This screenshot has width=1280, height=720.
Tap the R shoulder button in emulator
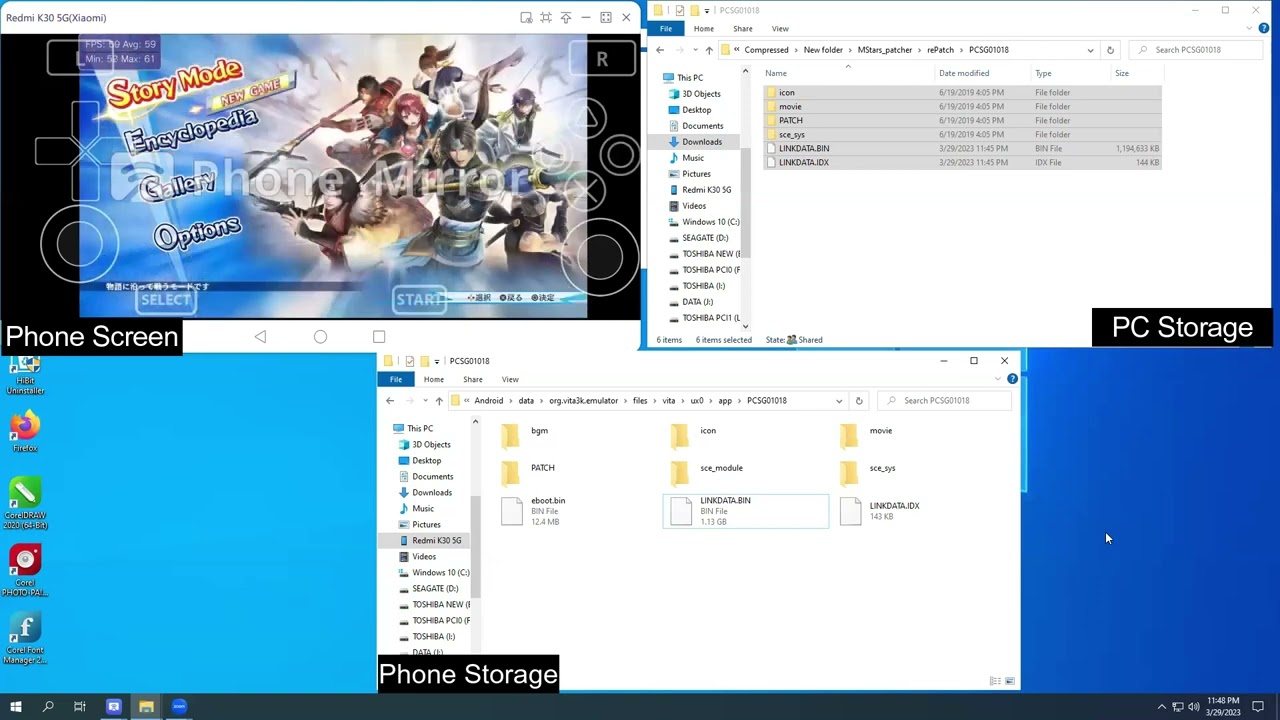602,59
